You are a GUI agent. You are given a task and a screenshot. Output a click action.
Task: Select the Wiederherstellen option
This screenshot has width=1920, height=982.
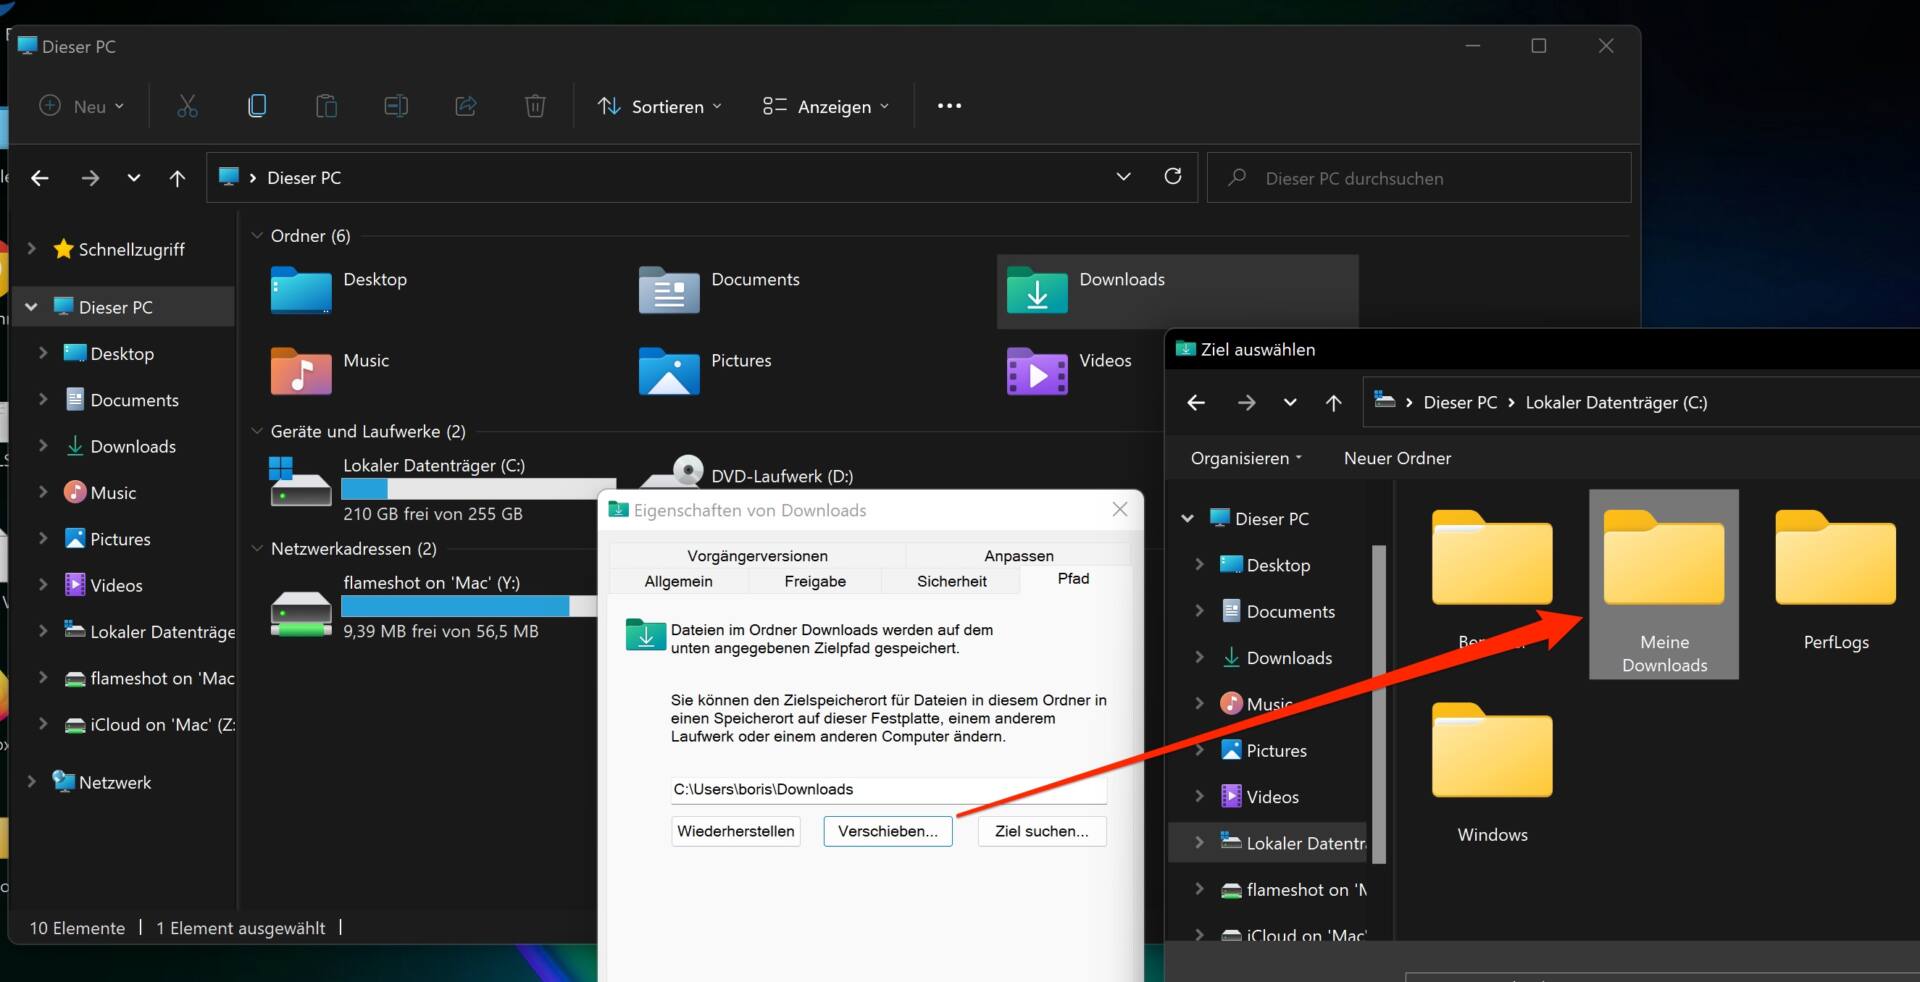click(735, 831)
